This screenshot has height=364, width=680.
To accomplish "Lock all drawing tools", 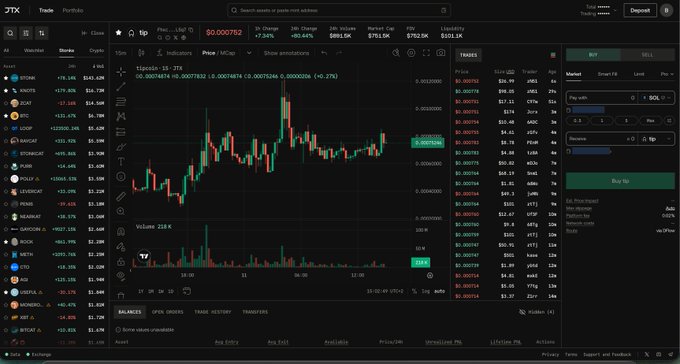I will pos(121,262).
